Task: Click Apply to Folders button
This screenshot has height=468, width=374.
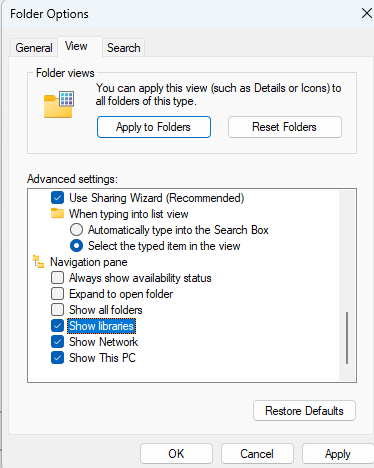Action: click(154, 127)
